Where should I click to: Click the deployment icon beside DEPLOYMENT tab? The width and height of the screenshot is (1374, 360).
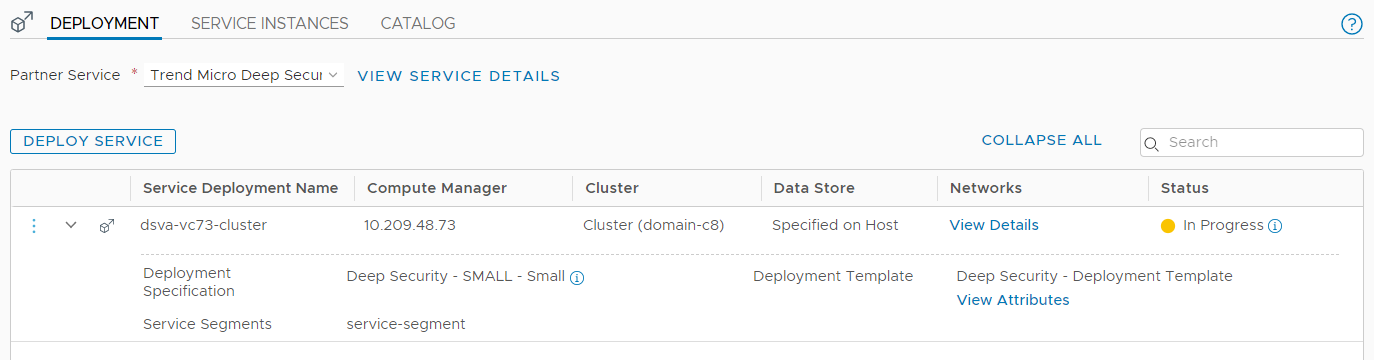[x=22, y=21]
